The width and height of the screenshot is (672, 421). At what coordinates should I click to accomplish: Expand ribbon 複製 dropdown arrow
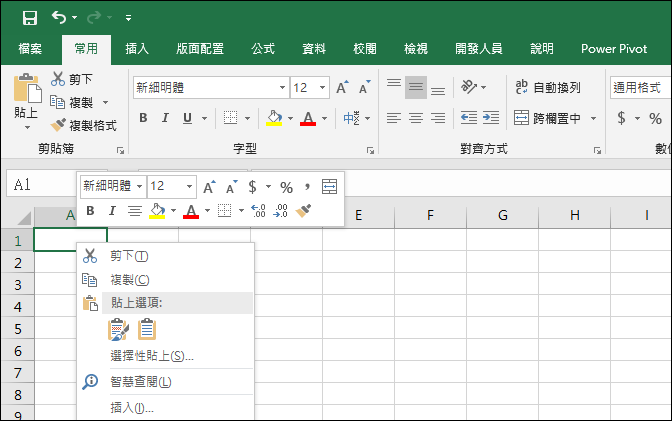tap(105, 103)
